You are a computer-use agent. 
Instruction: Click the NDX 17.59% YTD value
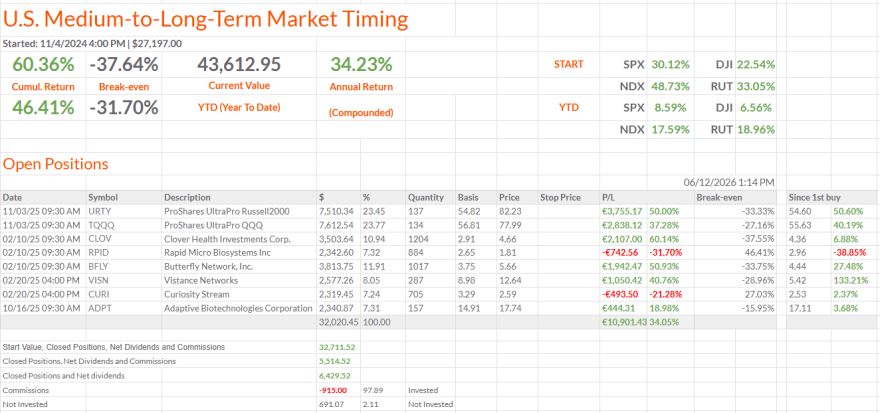tap(670, 130)
